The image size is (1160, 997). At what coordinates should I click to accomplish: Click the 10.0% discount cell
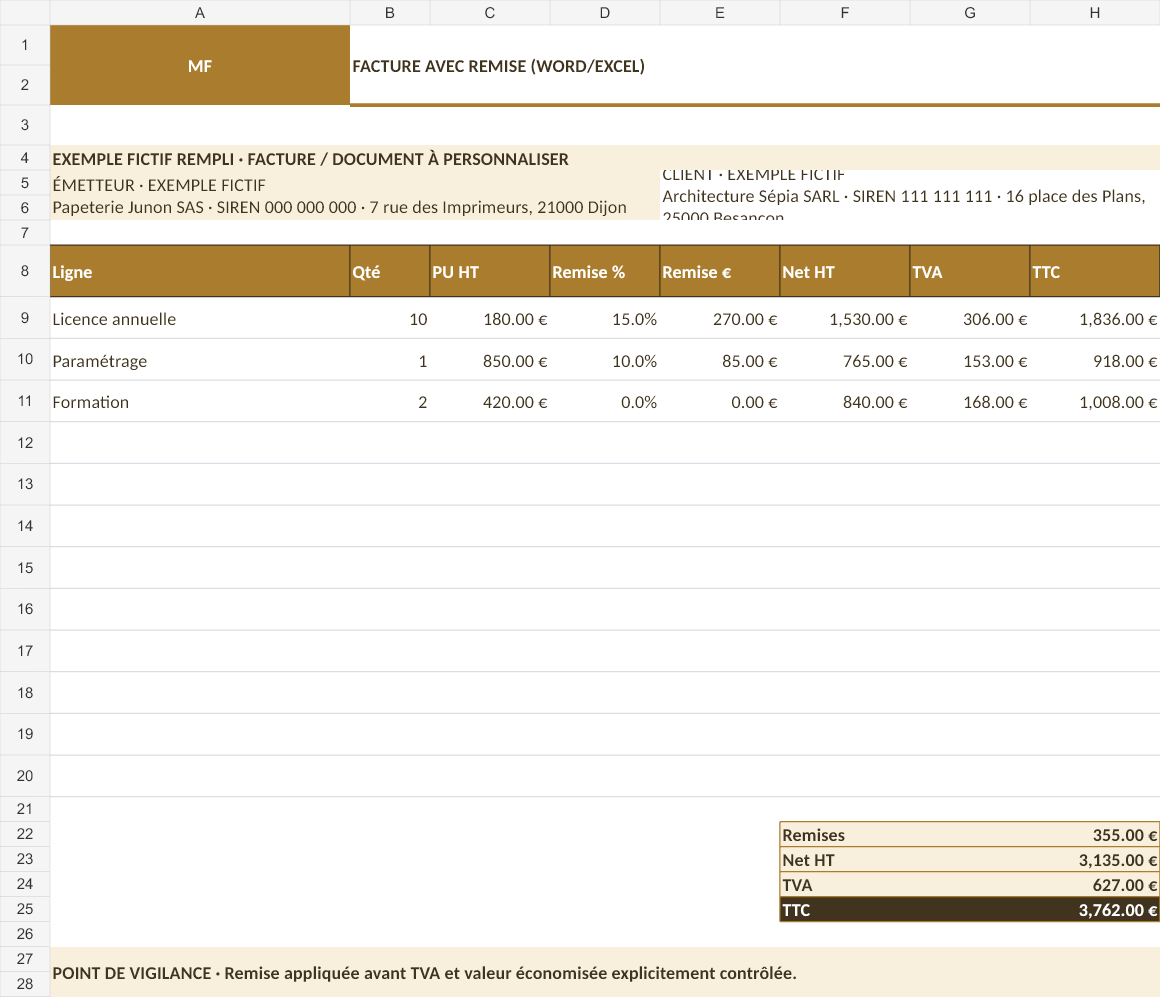[604, 360]
